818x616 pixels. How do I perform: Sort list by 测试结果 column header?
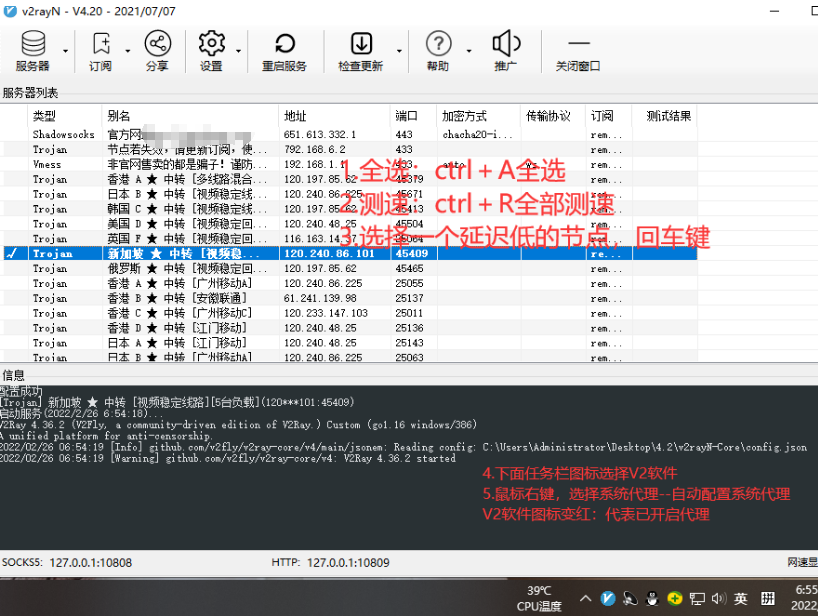tap(668, 116)
